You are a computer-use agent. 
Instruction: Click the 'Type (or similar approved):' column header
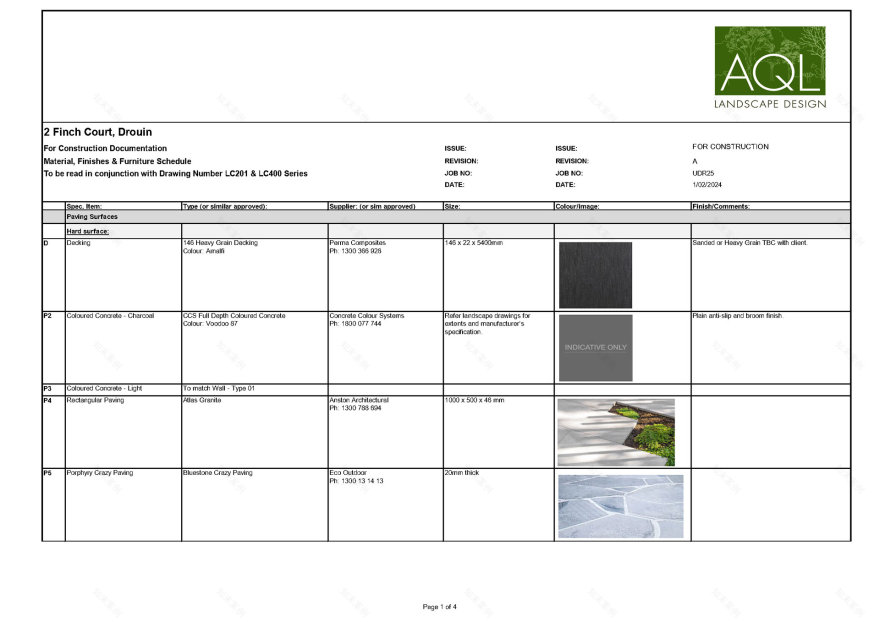(x=225, y=206)
